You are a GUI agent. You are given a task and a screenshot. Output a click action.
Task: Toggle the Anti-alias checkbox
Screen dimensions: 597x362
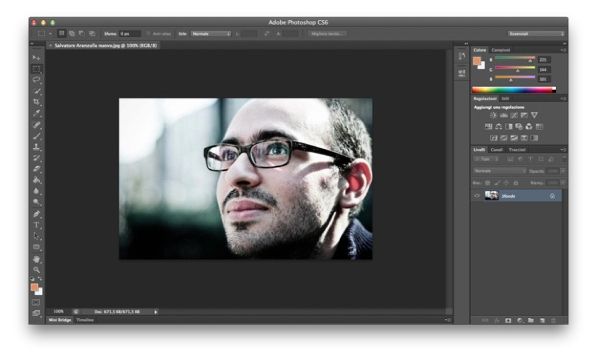148,34
